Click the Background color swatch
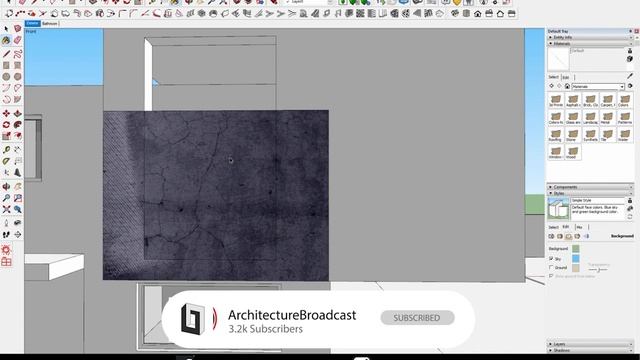The width and height of the screenshot is (640, 360). coord(576,249)
